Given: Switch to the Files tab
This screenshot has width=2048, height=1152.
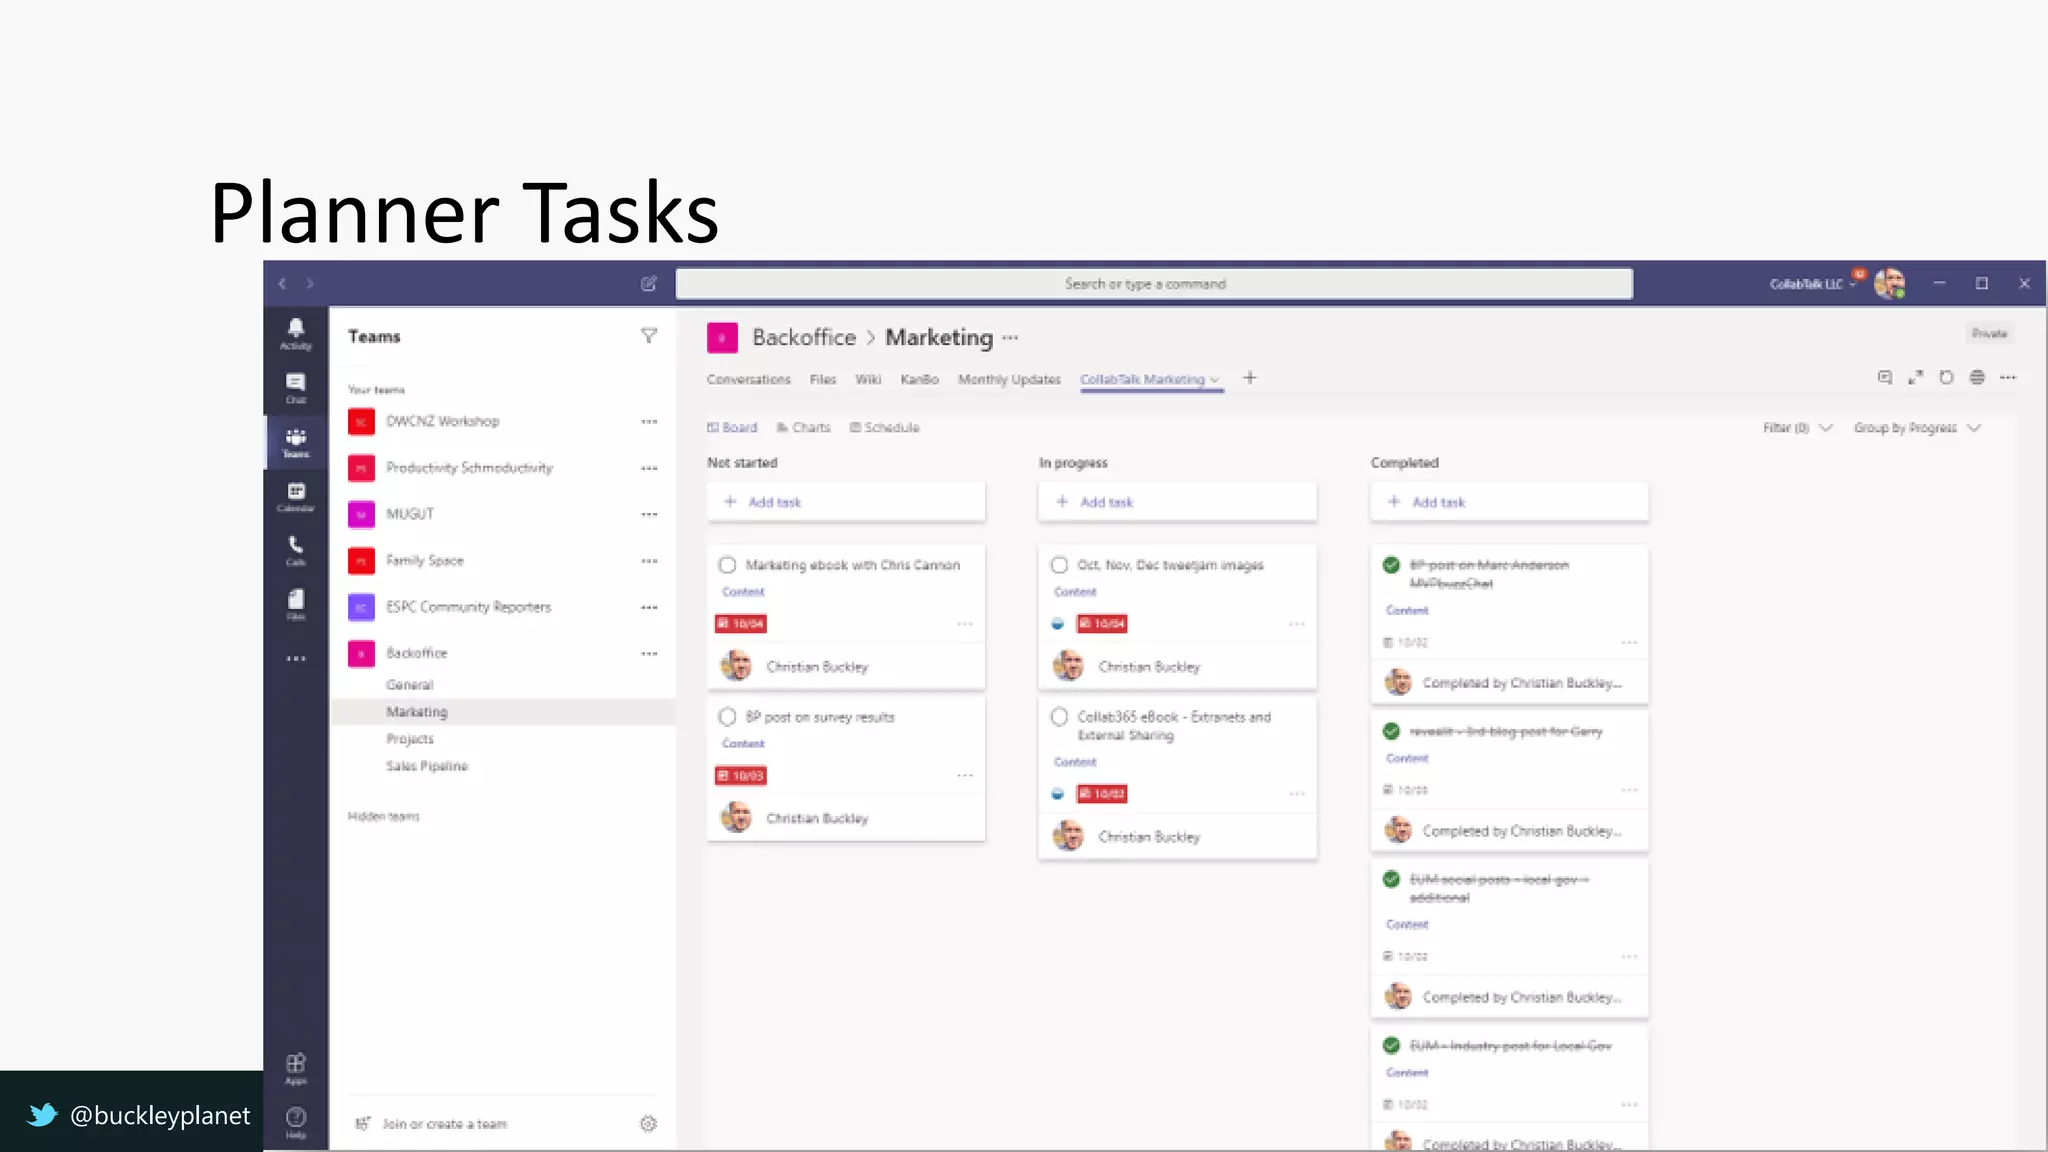Looking at the screenshot, I should point(823,380).
